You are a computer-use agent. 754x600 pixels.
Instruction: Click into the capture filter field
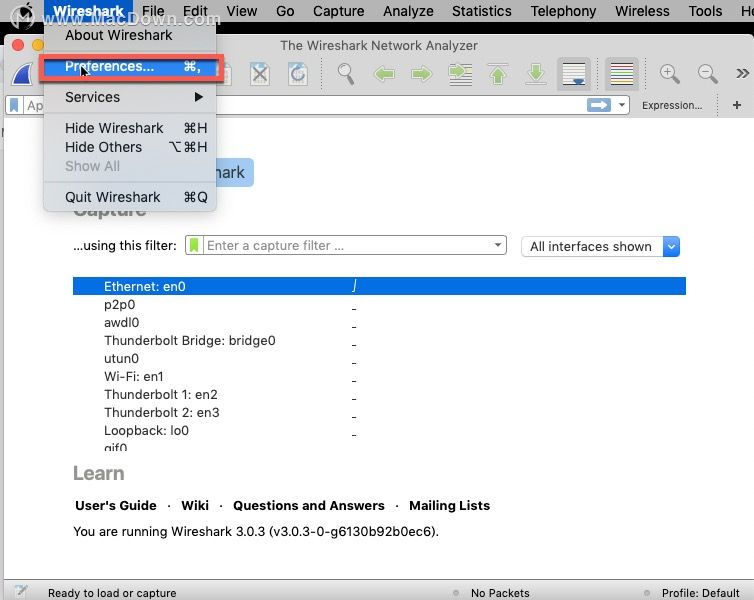point(346,245)
